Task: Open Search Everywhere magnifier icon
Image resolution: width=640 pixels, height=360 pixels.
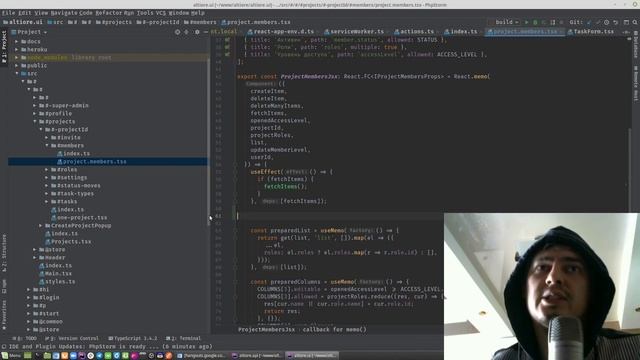Action: pos(635,22)
